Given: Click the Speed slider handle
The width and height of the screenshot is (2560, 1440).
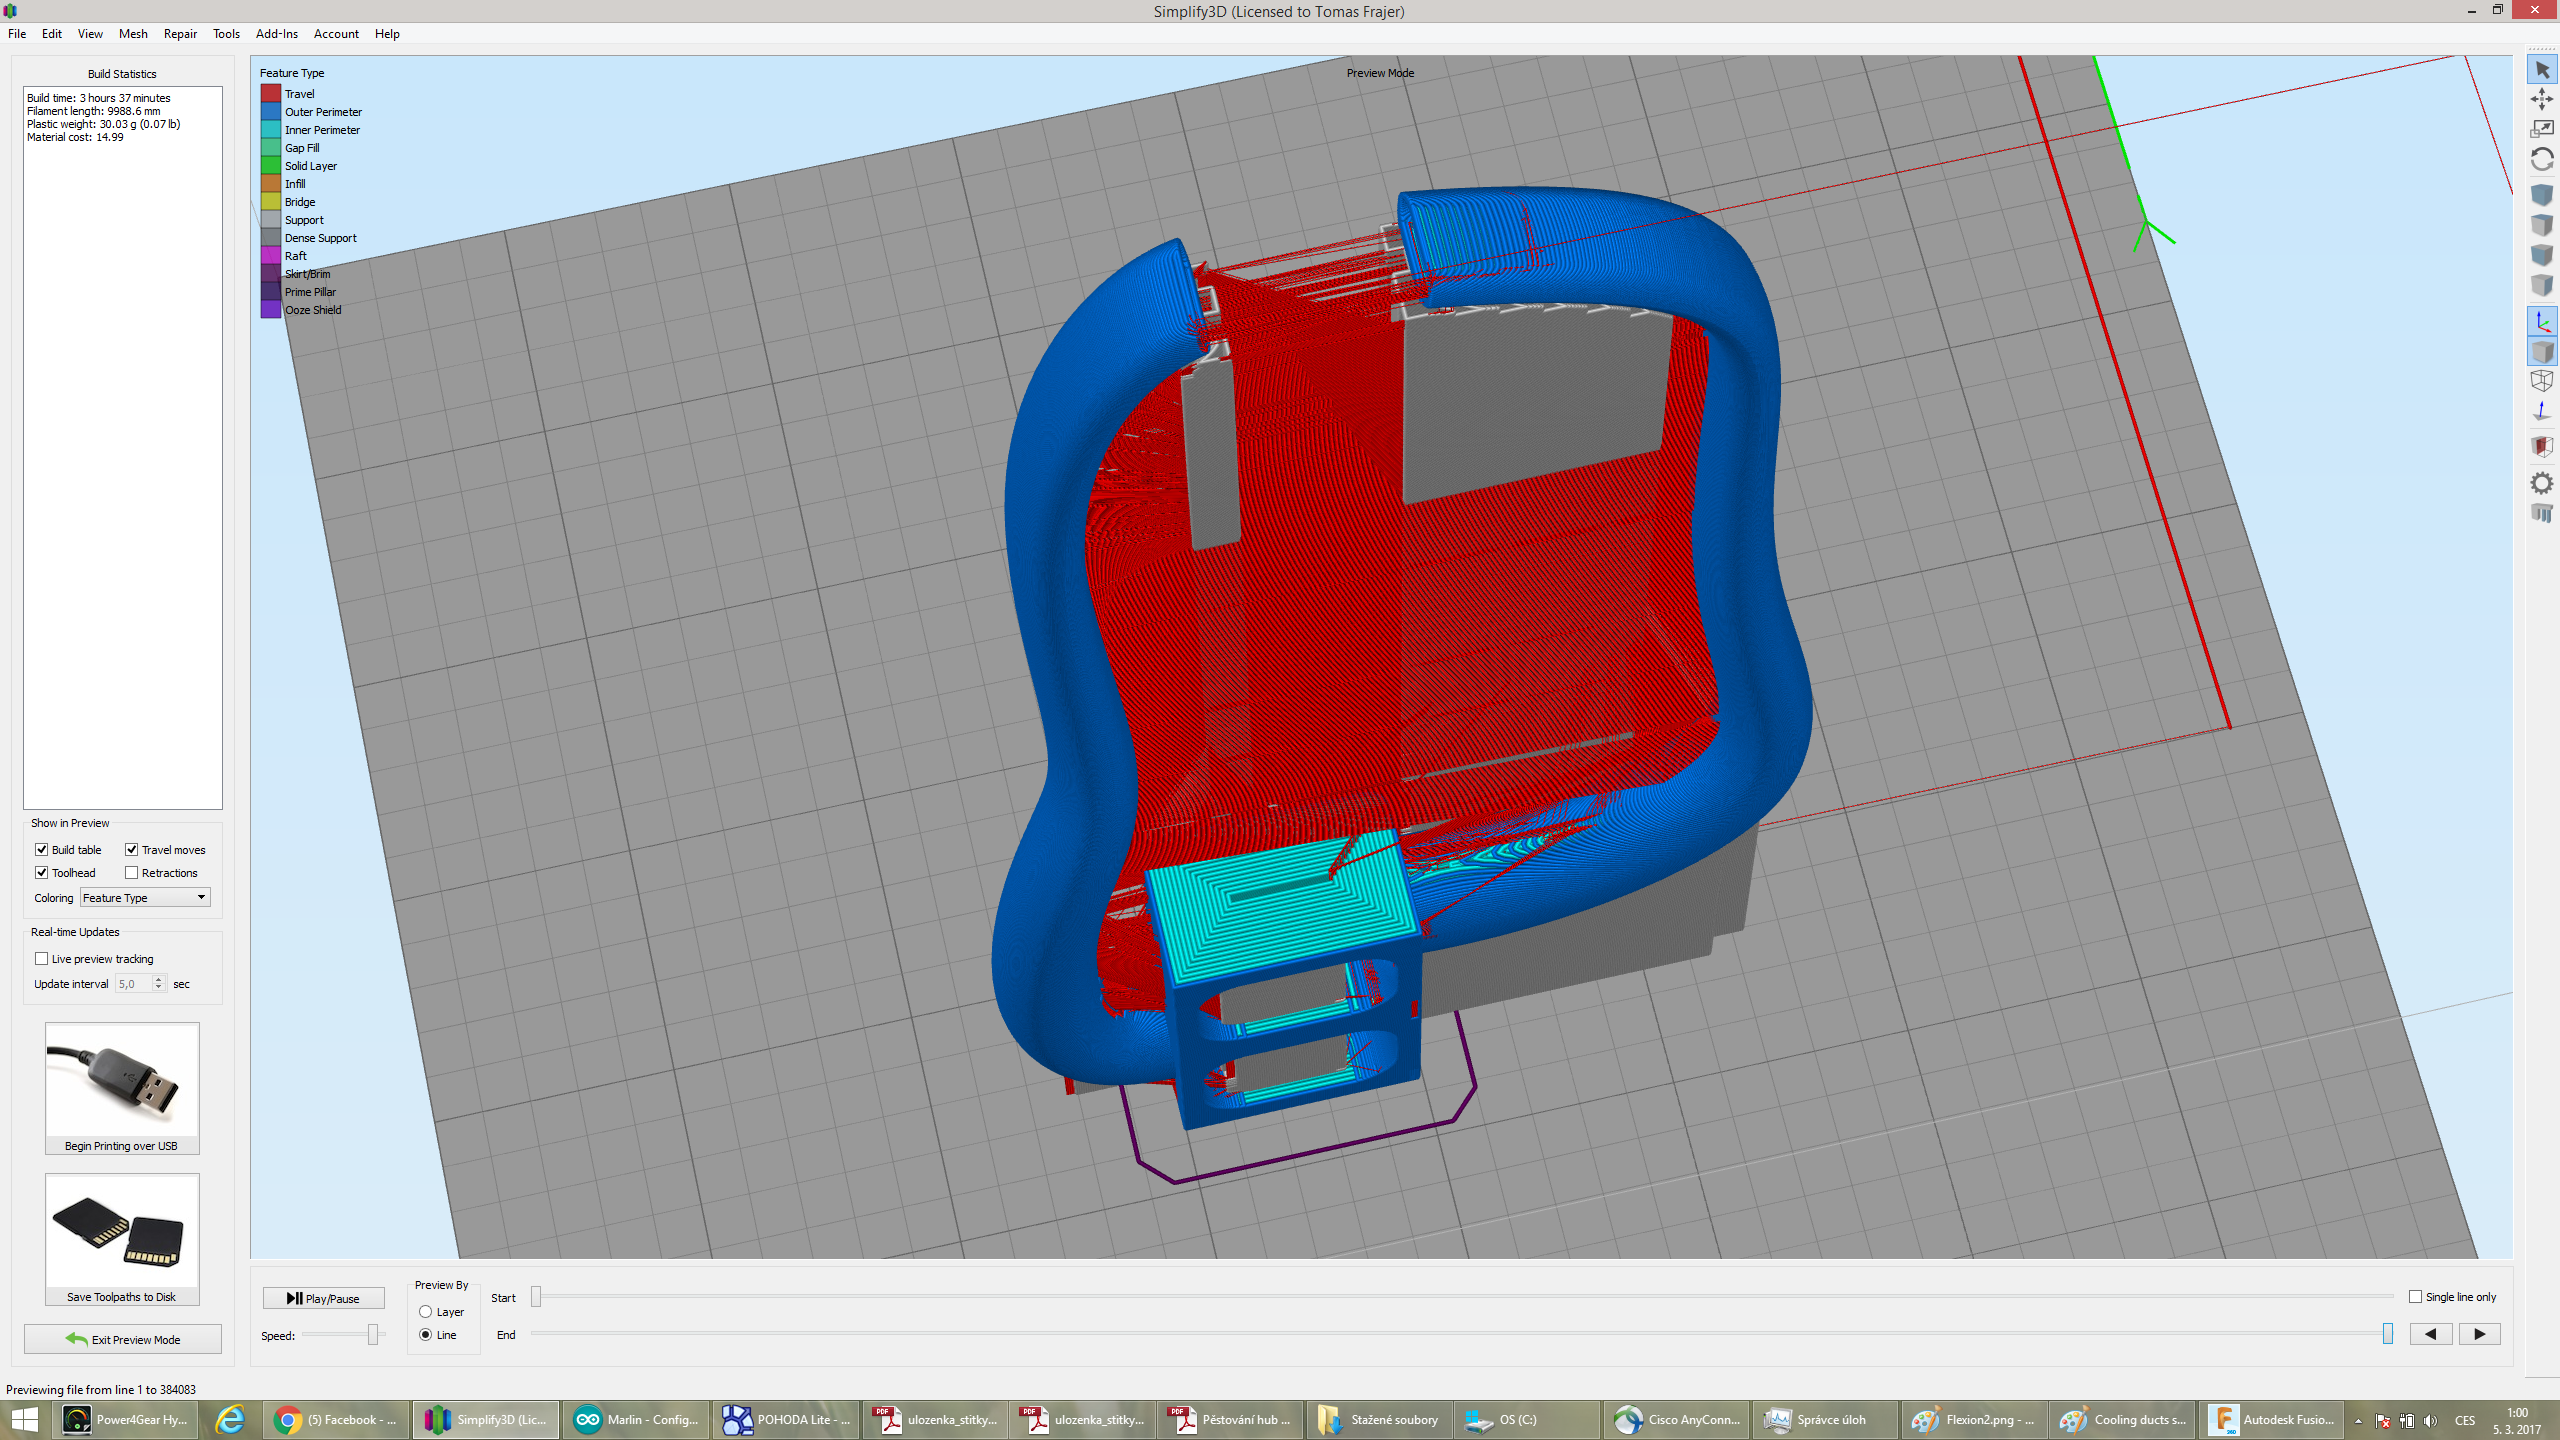Looking at the screenshot, I should [373, 1335].
